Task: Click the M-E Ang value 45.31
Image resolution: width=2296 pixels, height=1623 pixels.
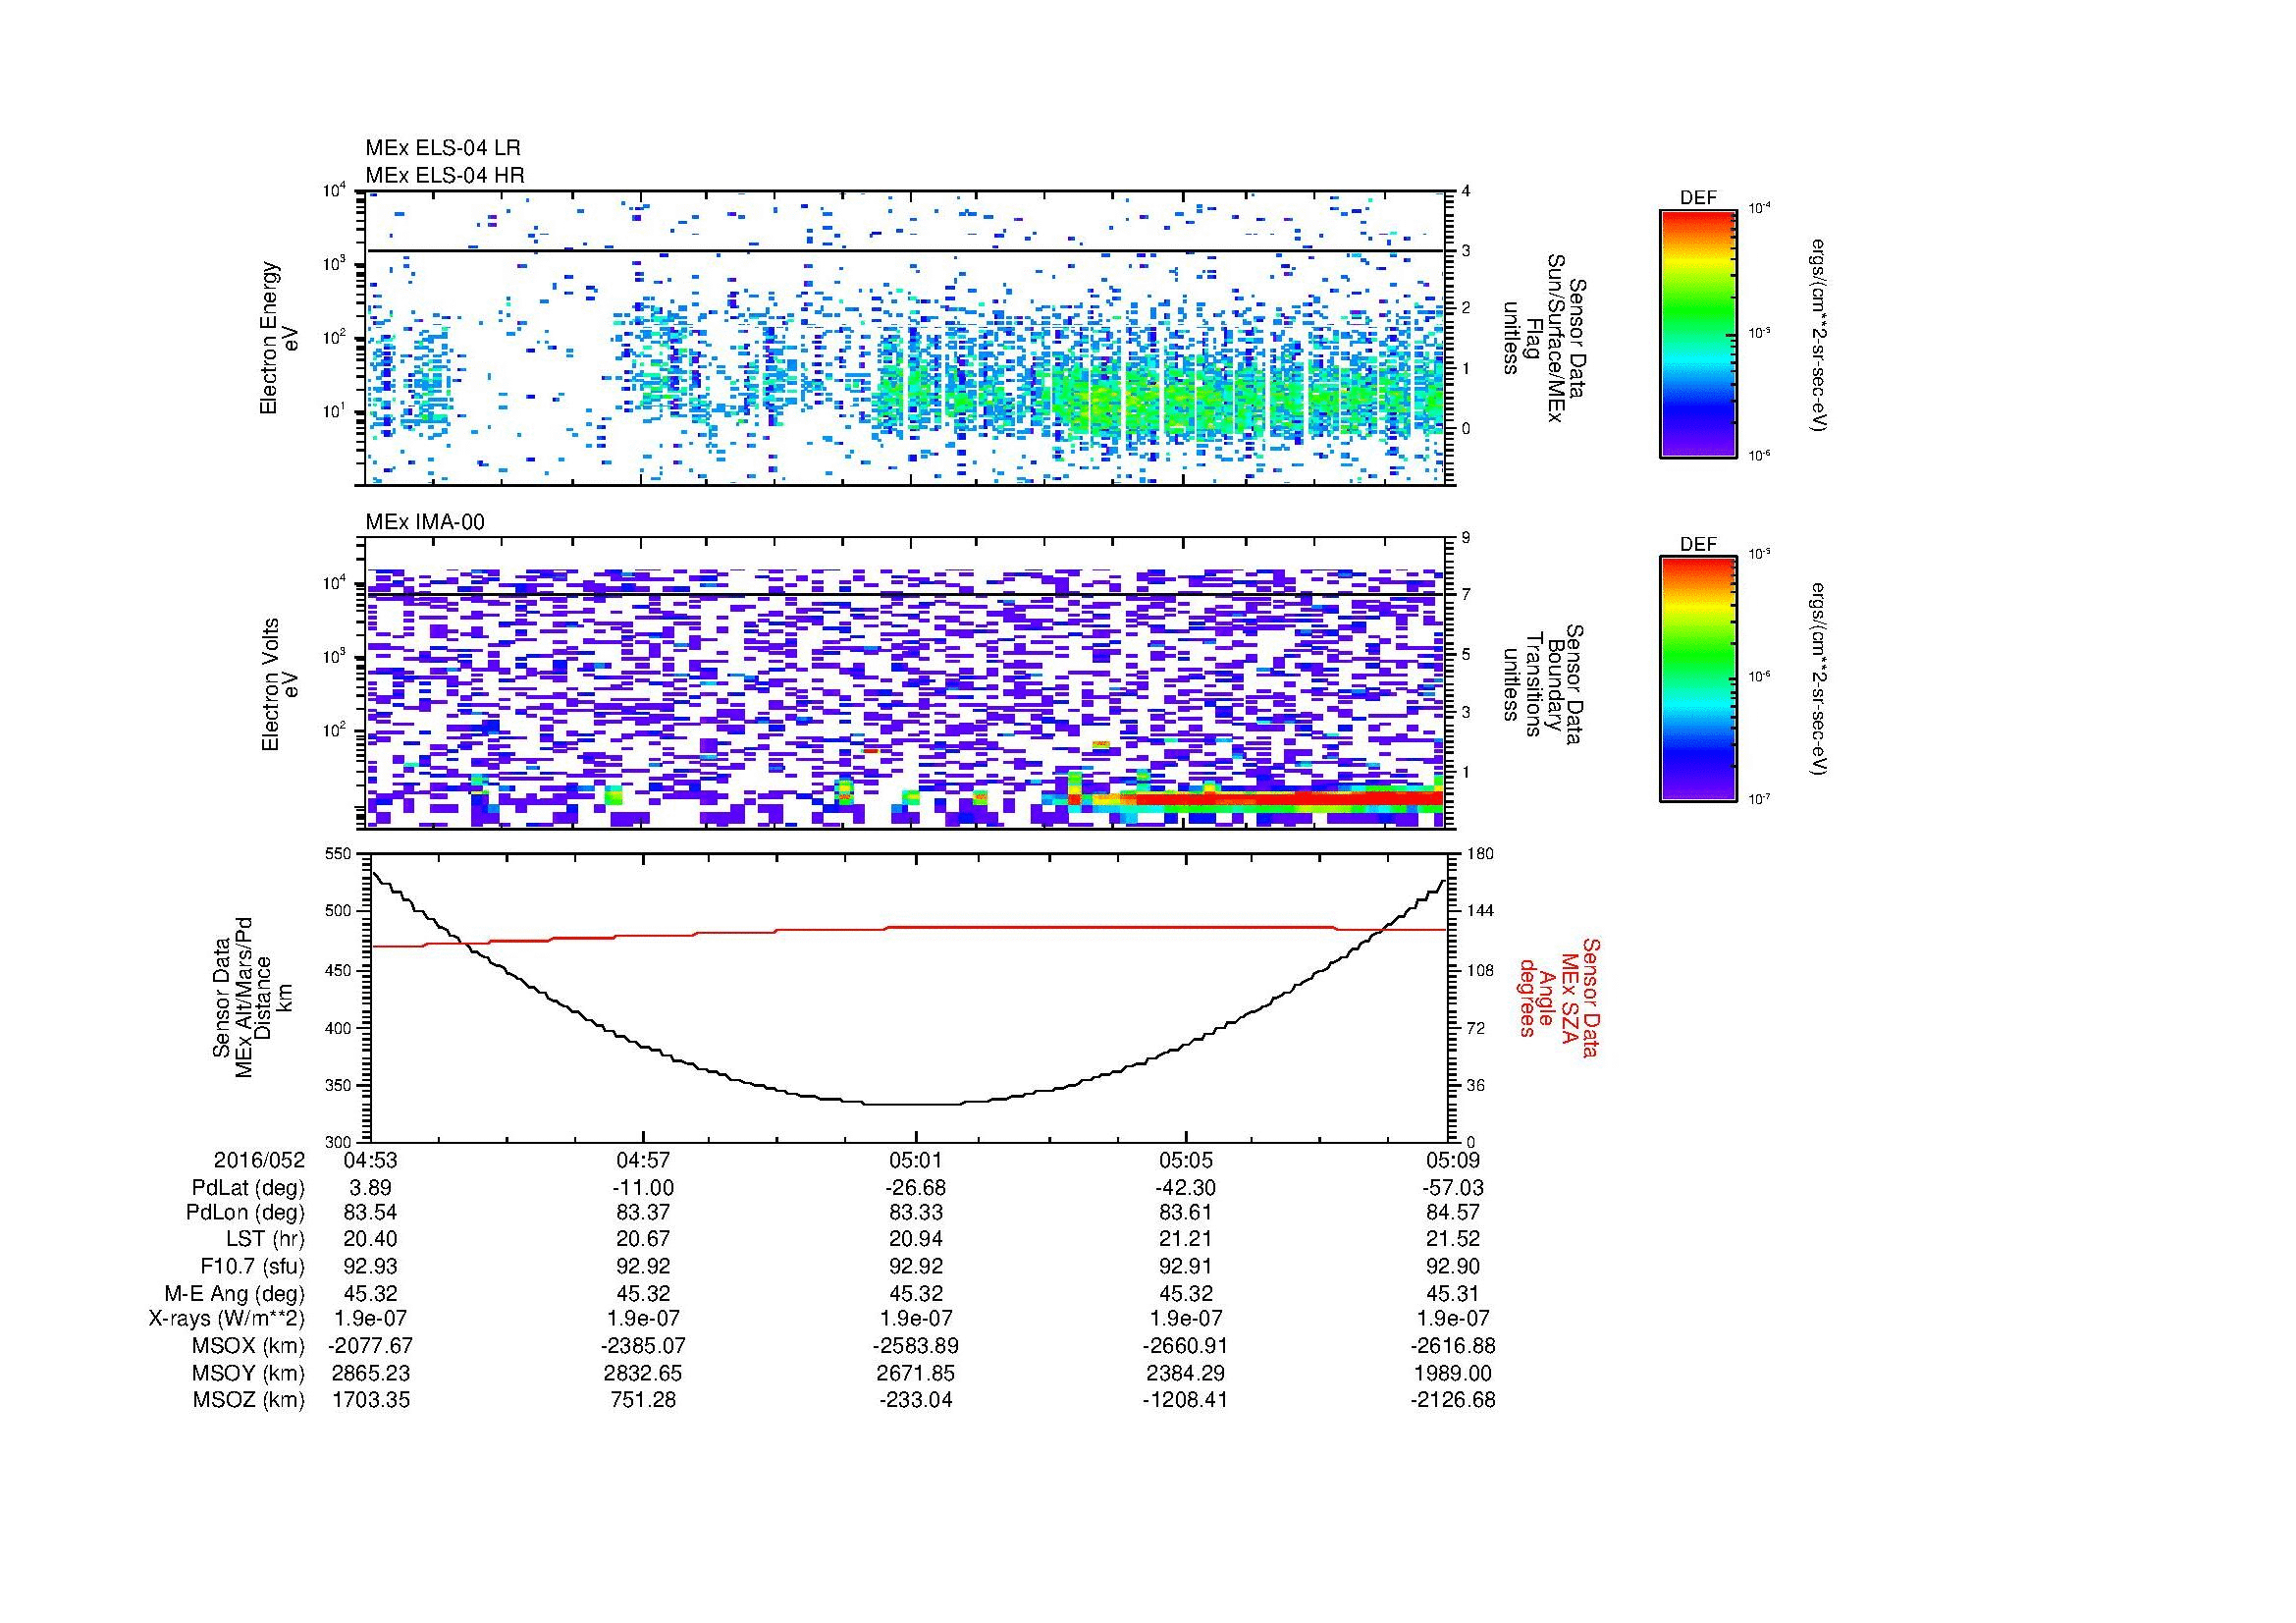Action: (x=1453, y=1294)
